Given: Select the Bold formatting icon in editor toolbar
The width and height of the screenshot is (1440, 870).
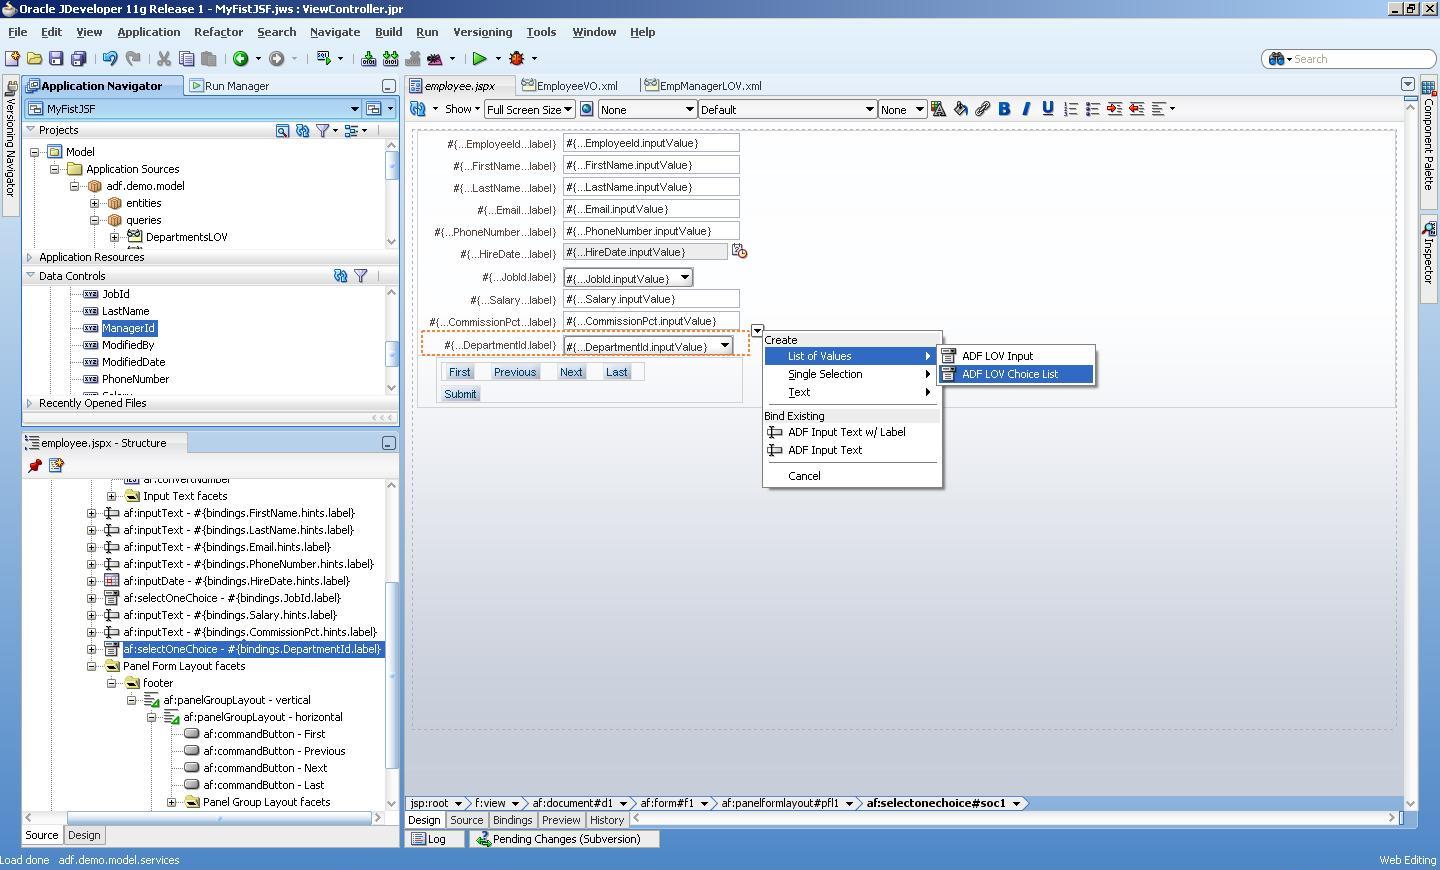Looking at the screenshot, I should pos(1004,109).
